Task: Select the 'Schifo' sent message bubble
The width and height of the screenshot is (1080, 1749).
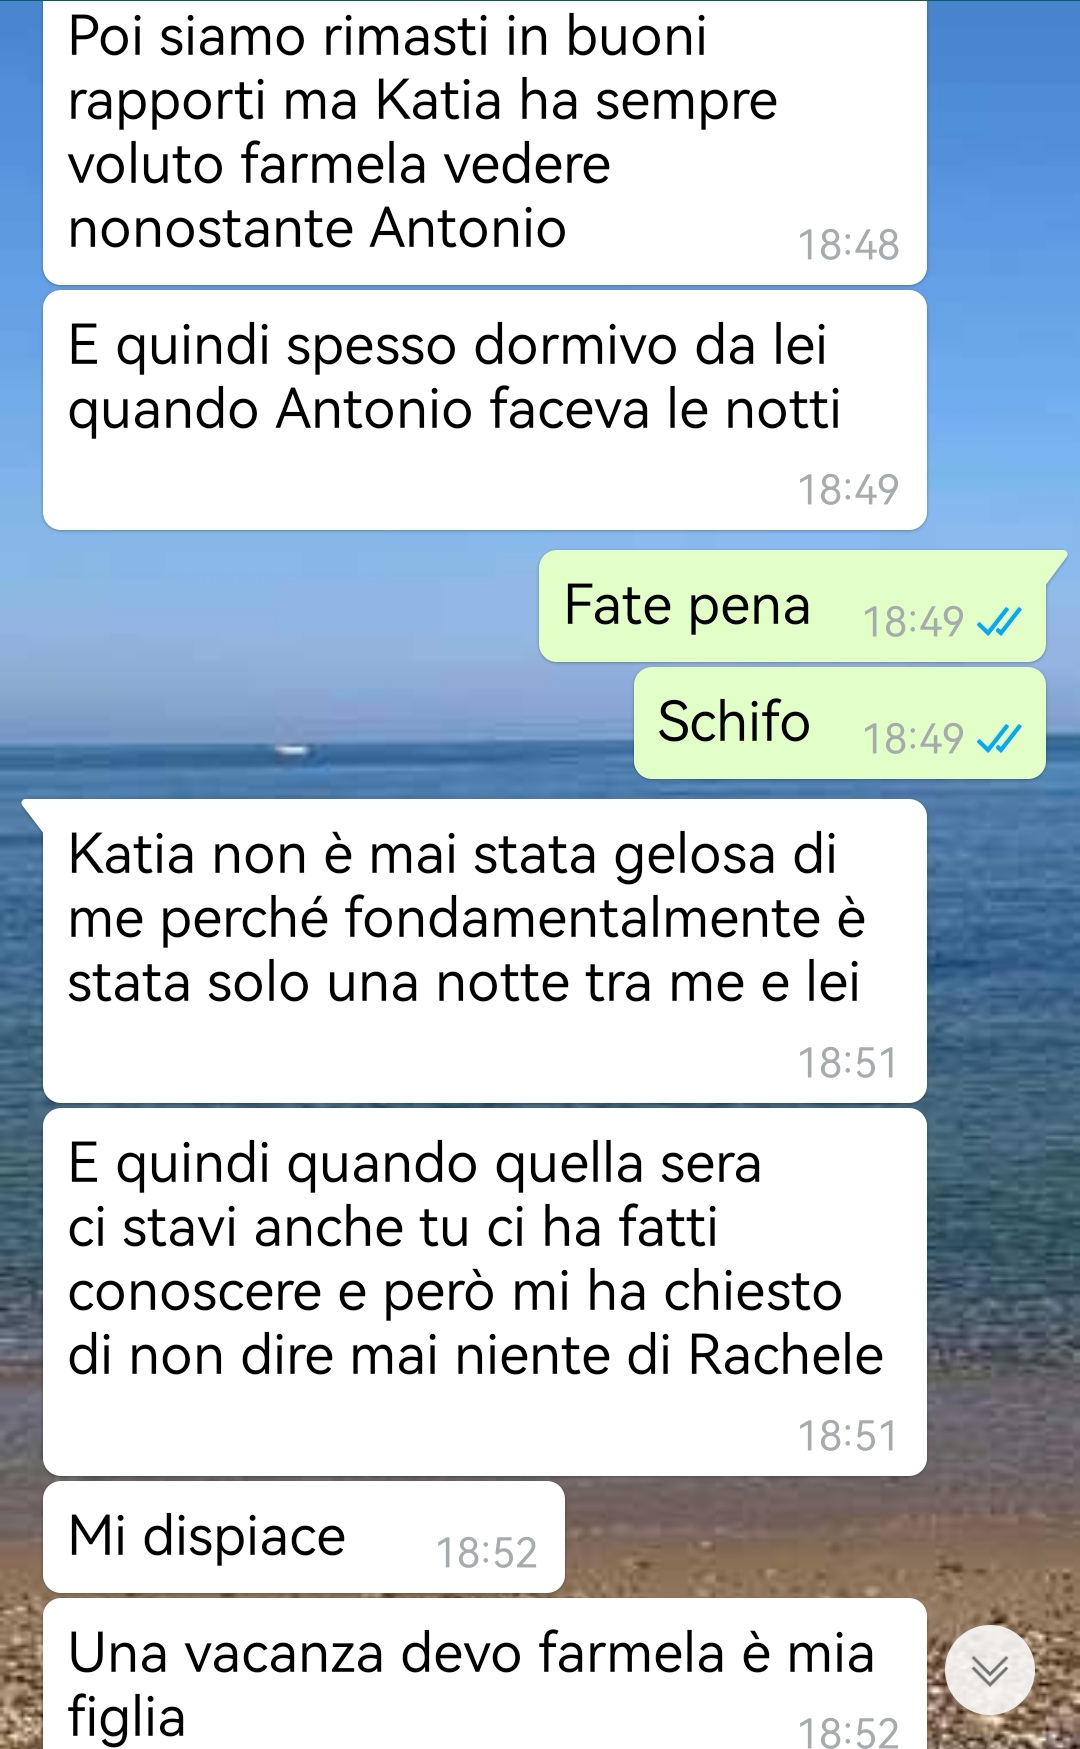Action: click(x=840, y=723)
